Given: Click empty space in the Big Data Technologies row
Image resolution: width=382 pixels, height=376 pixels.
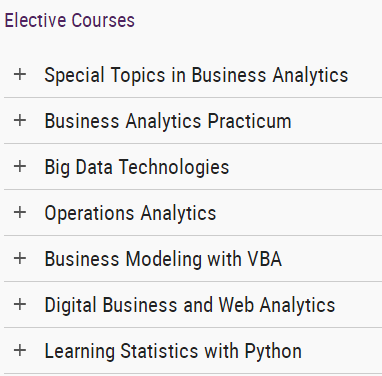Looking at the screenshot, I should point(305,167).
